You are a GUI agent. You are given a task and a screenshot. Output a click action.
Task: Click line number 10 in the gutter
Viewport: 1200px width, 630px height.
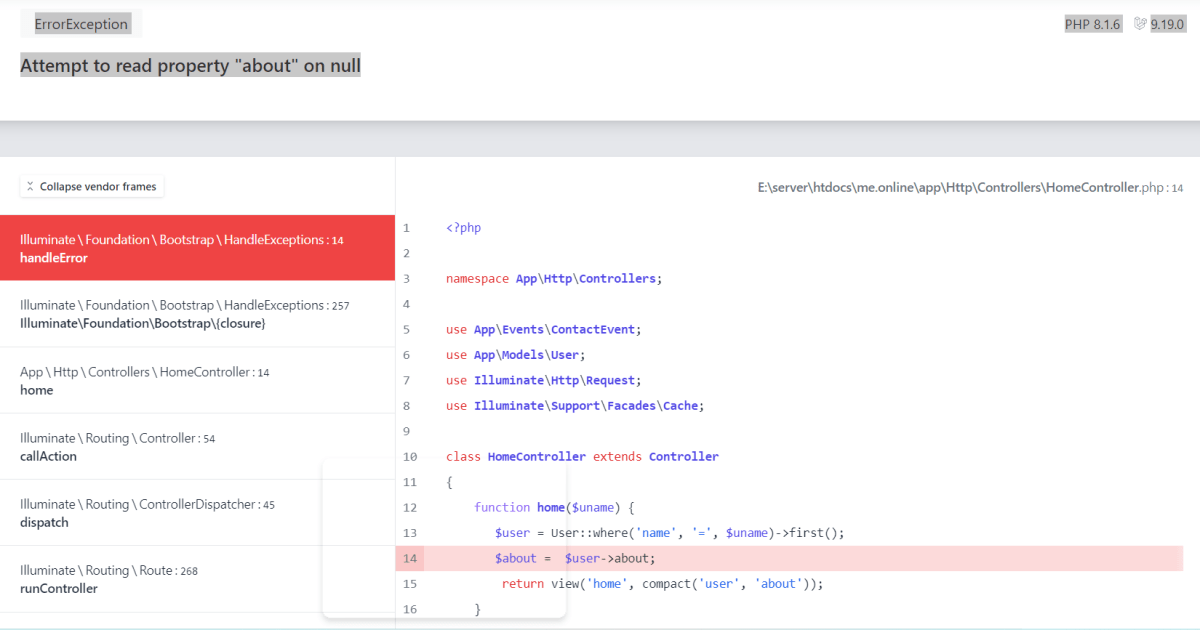410,456
